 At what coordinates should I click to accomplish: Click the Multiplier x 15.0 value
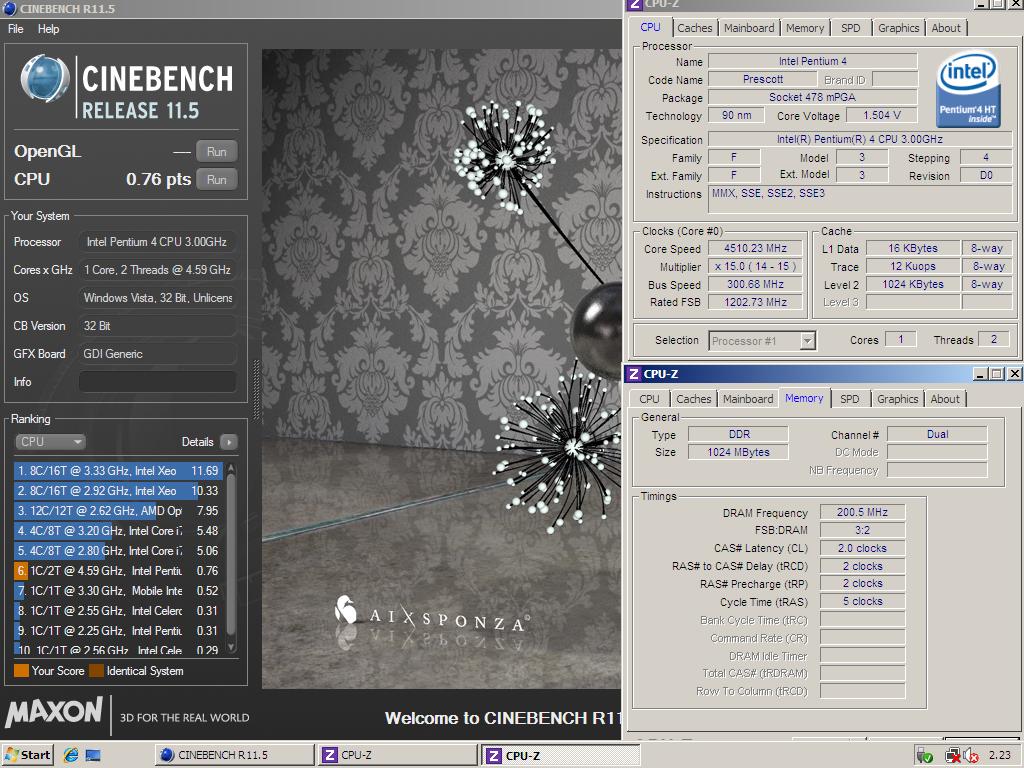click(756, 266)
